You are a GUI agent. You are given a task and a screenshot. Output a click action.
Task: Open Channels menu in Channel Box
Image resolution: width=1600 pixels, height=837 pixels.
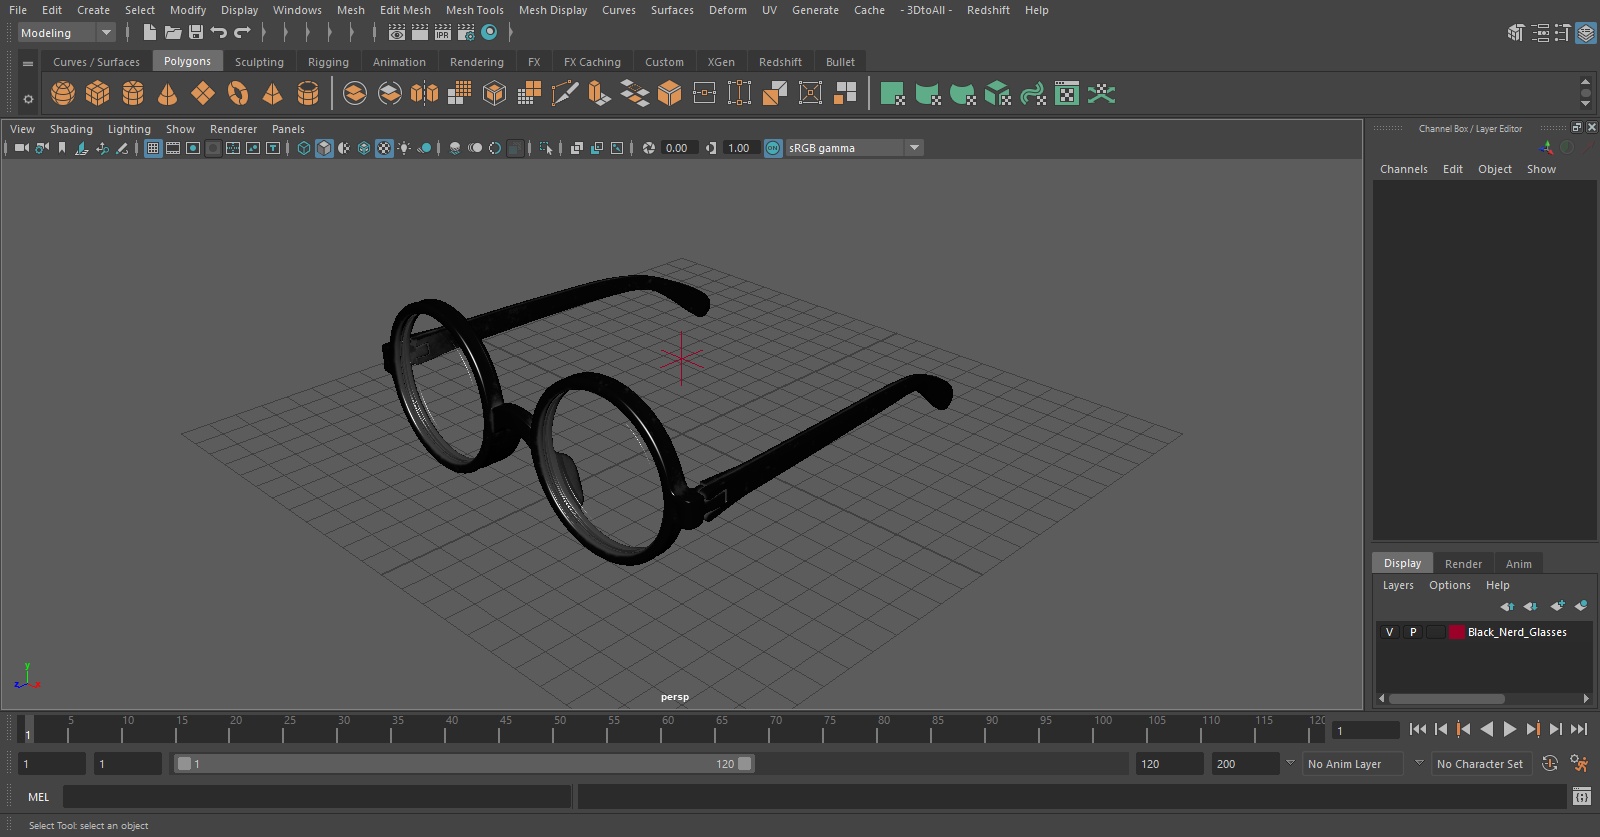pyautogui.click(x=1404, y=169)
